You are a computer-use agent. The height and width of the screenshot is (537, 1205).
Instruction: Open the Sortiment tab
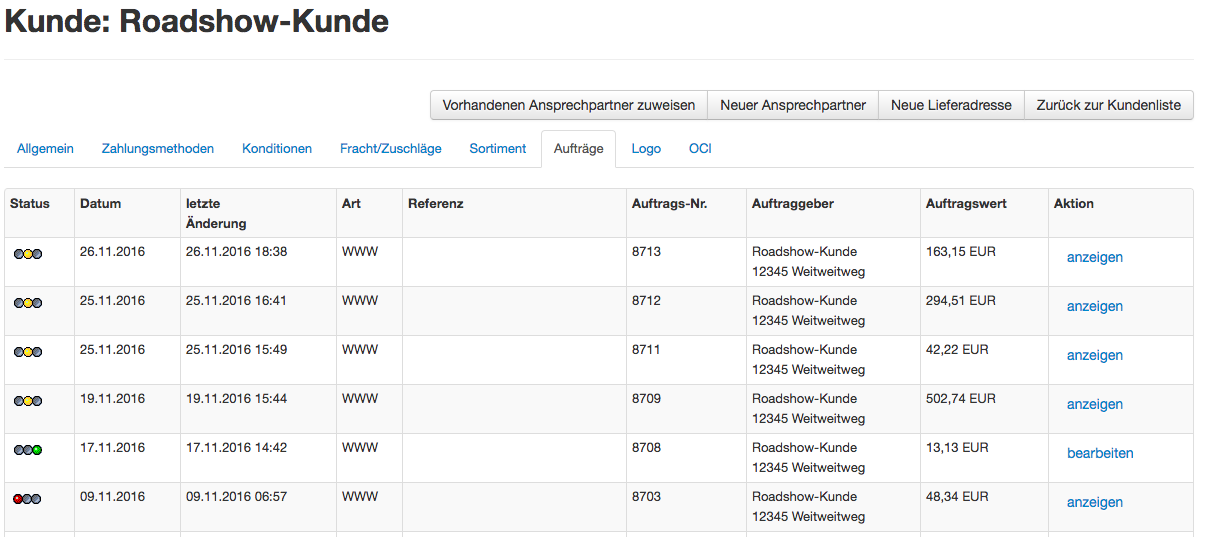coord(498,148)
